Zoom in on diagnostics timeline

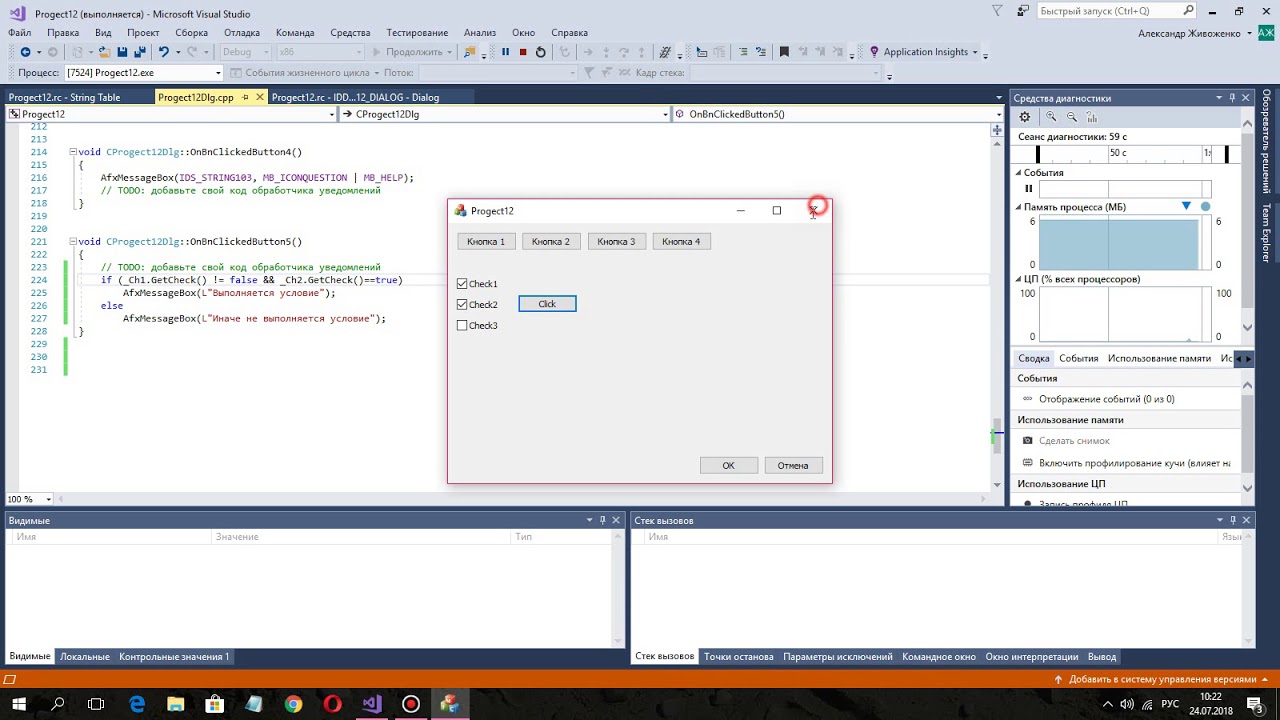coord(1051,117)
